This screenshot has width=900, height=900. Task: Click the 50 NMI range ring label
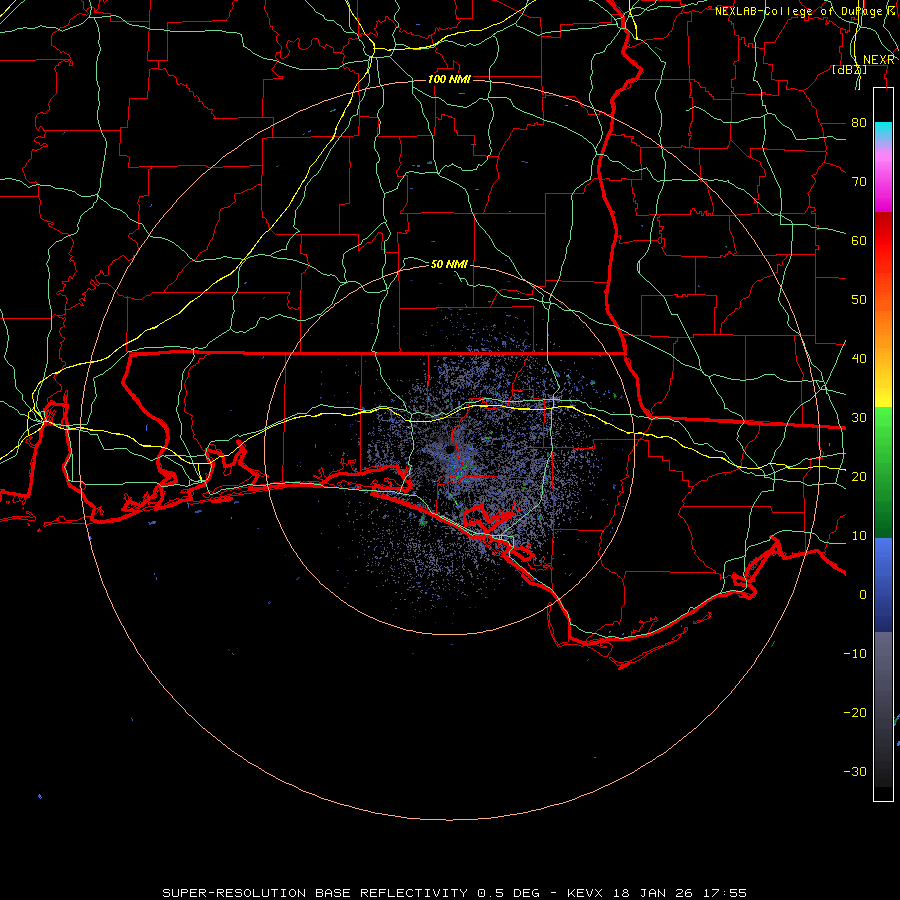[x=449, y=264]
